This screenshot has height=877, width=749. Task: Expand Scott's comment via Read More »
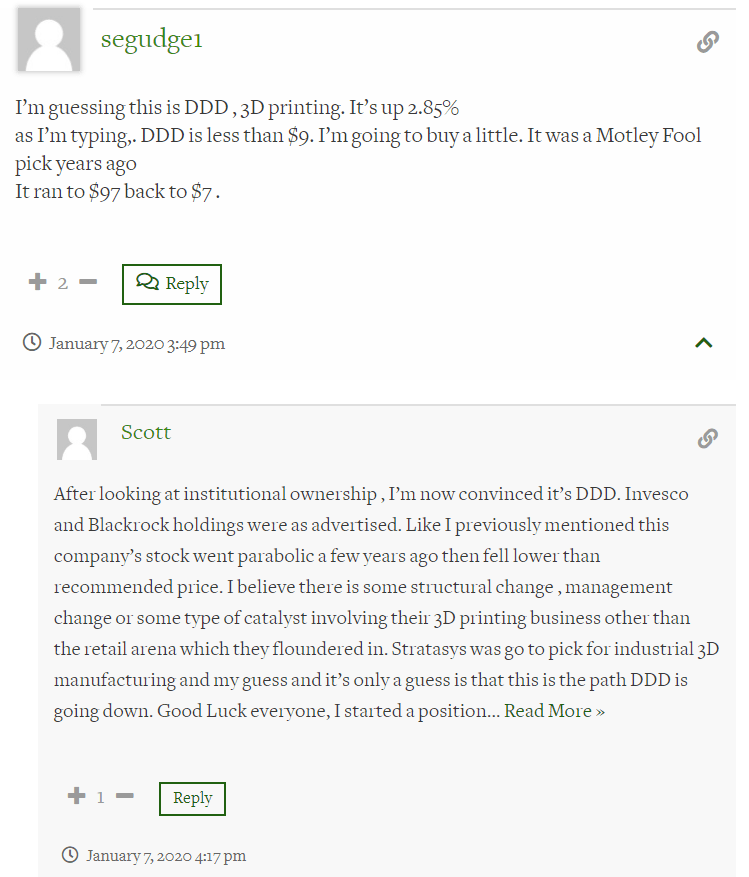coord(554,710)
